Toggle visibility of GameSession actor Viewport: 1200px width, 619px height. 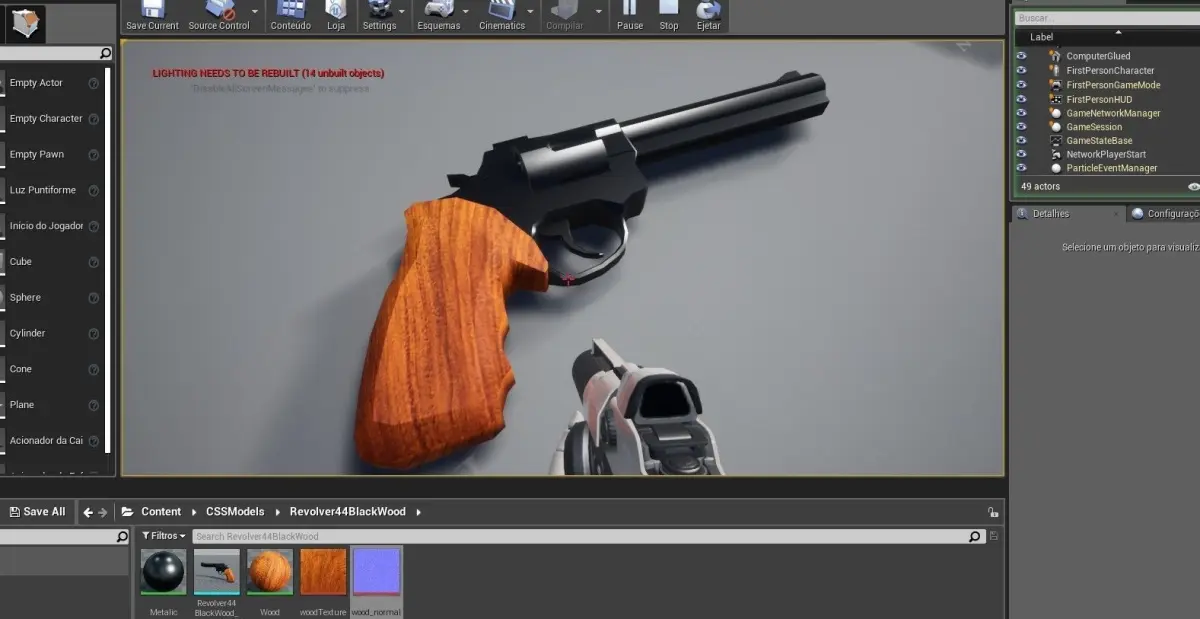pos(1021,127)
